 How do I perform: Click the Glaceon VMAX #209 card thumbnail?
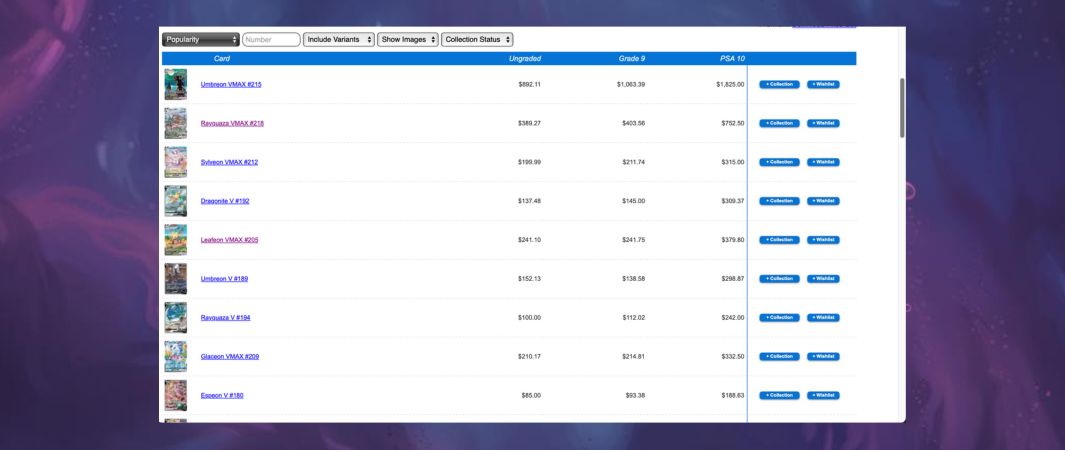pyautogui.click(x=175, y=356)
